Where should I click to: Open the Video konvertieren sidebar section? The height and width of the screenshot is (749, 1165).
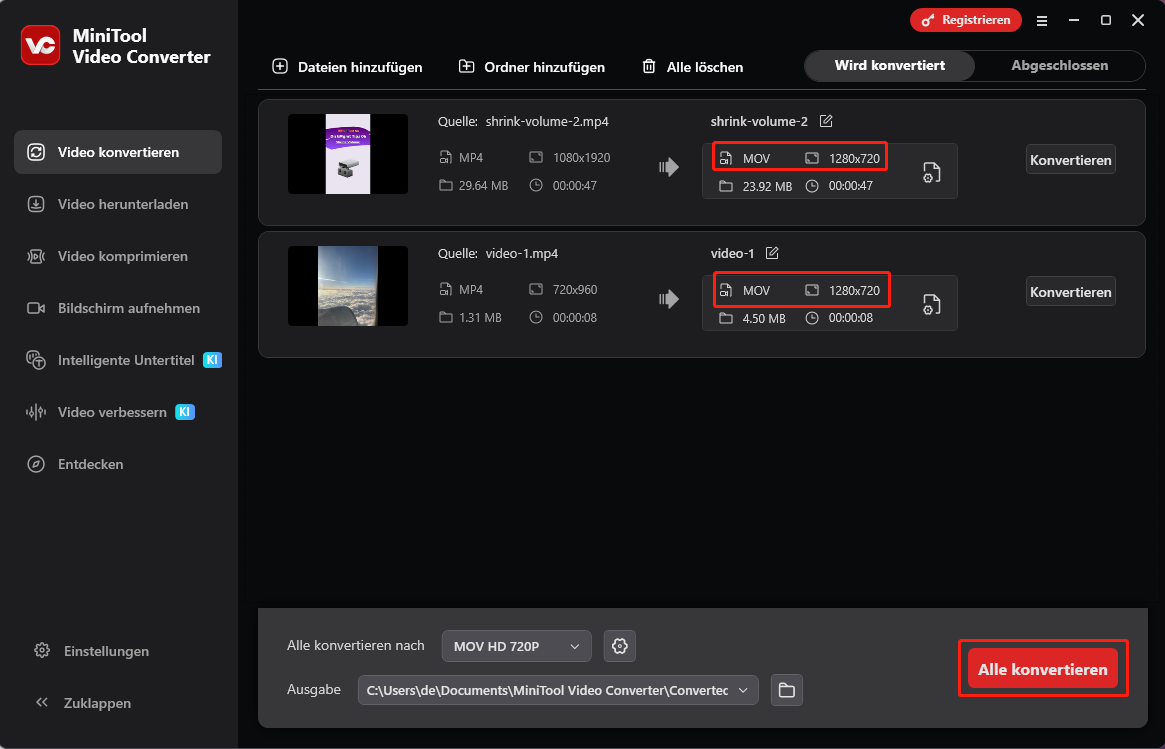pyautogui.click(x=118, y=152)
